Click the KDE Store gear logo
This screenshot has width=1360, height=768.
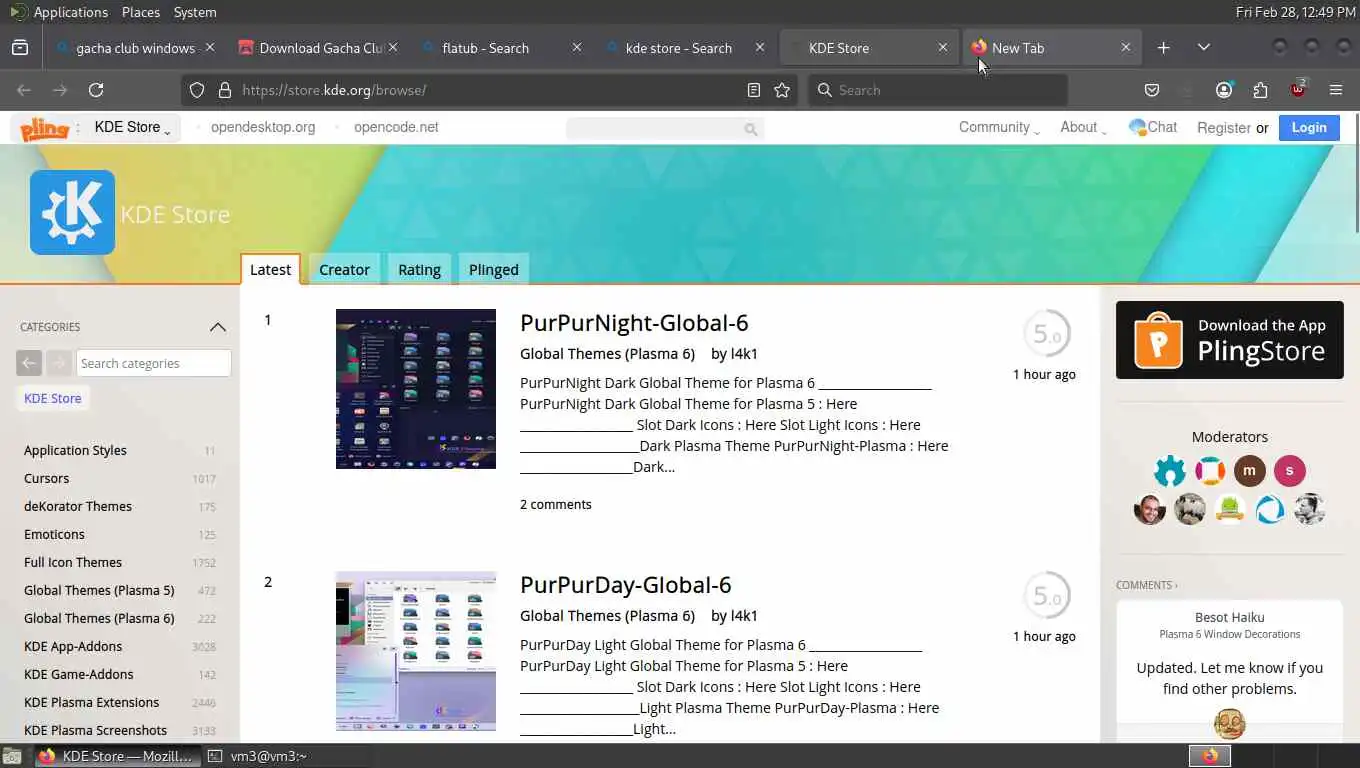[x=72, y=212]
